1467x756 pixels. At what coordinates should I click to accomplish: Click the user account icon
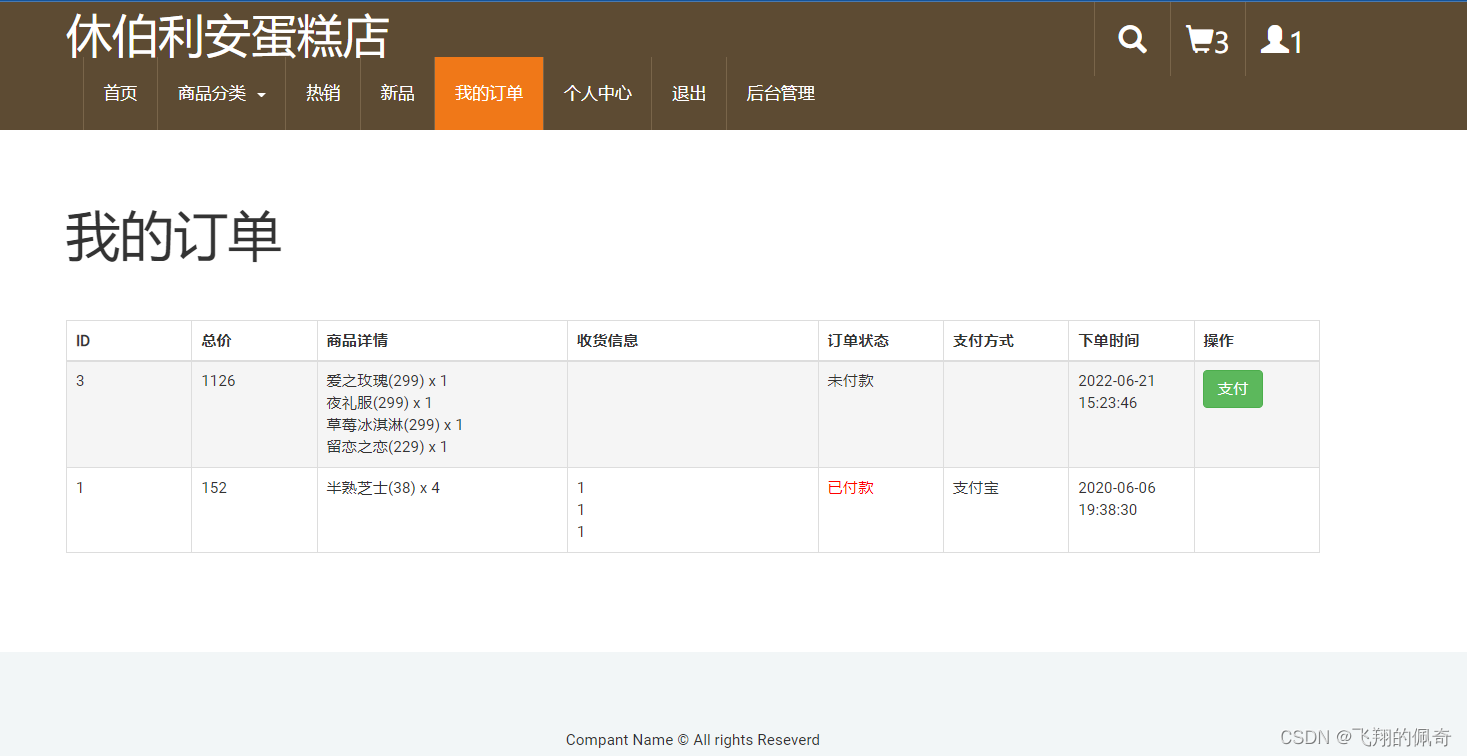1280,40
